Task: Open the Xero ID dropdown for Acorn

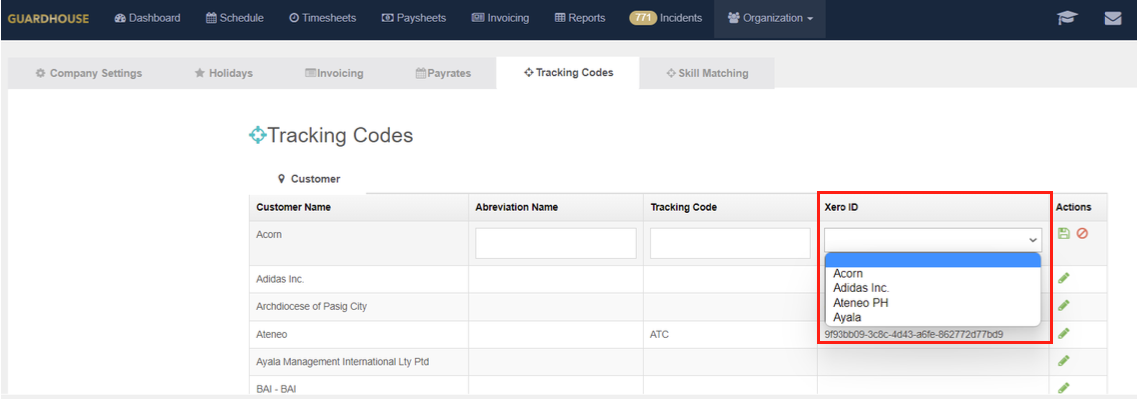Action: coord(933,239)
